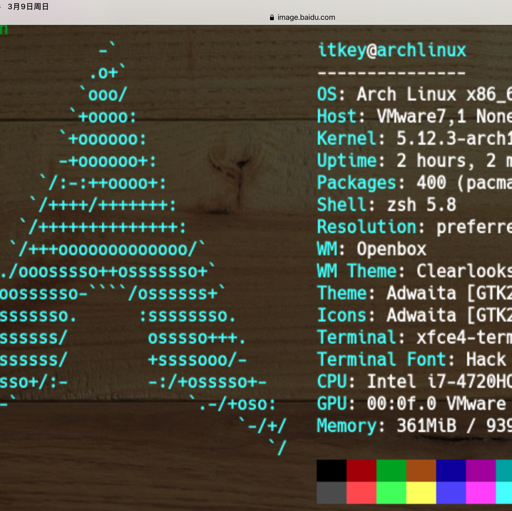Click the Kernel: 5.12.3-arch1 line
The image size is (512, 511).
coord(414,139)
